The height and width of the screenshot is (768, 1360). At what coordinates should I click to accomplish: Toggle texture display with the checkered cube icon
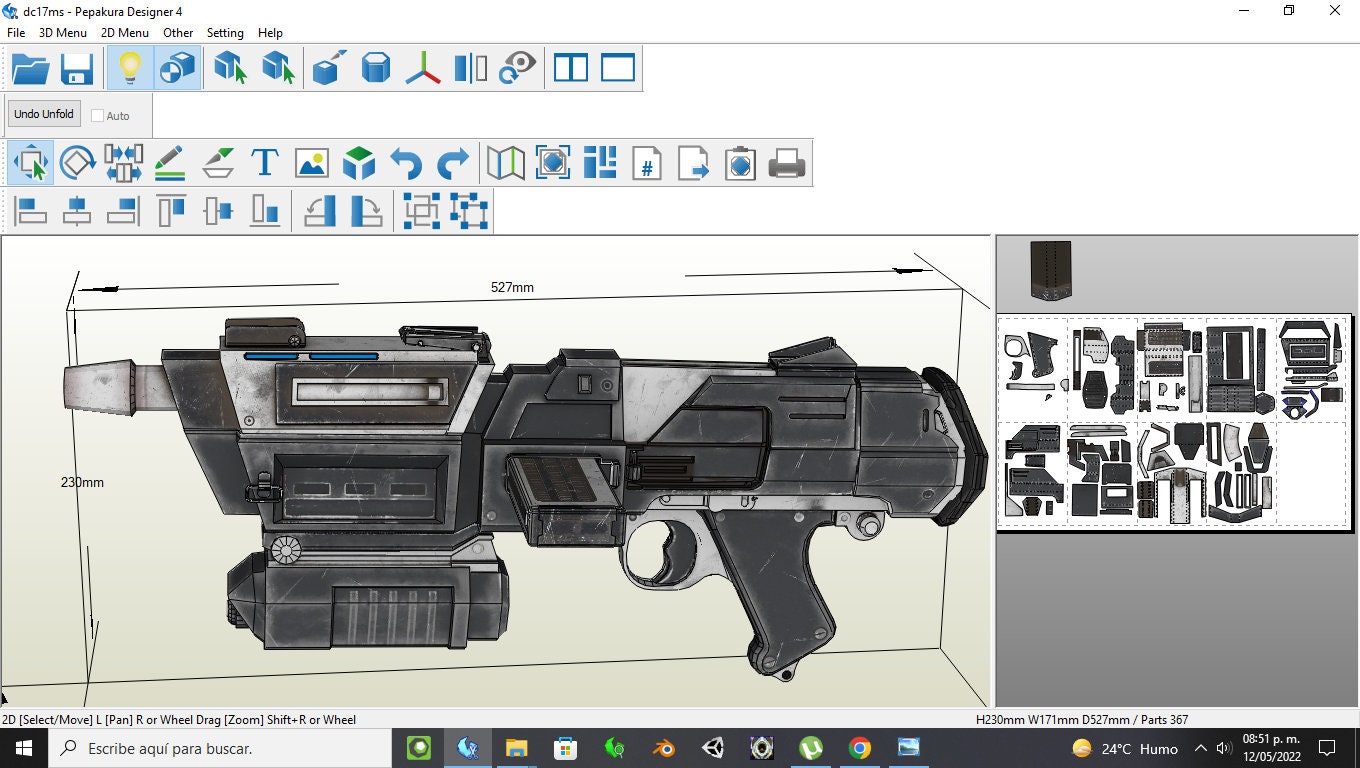[x=176, y=67]
